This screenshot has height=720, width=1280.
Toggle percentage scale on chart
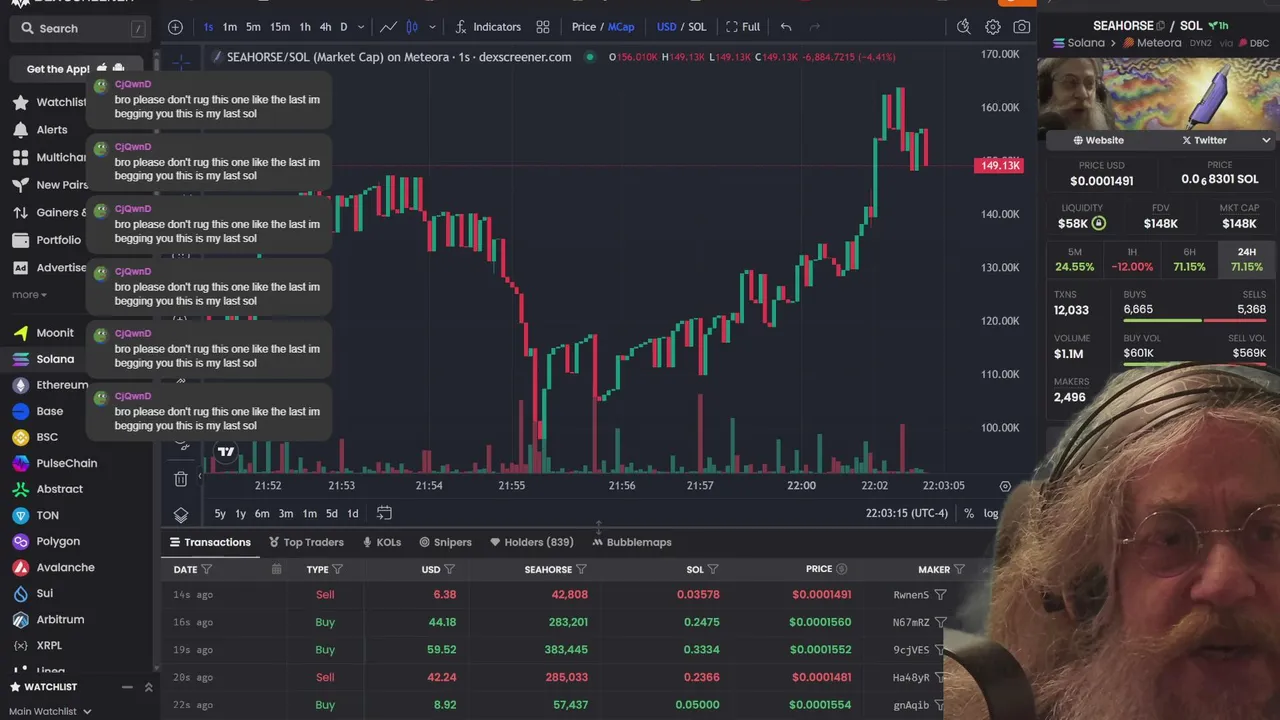coord(969,514)
